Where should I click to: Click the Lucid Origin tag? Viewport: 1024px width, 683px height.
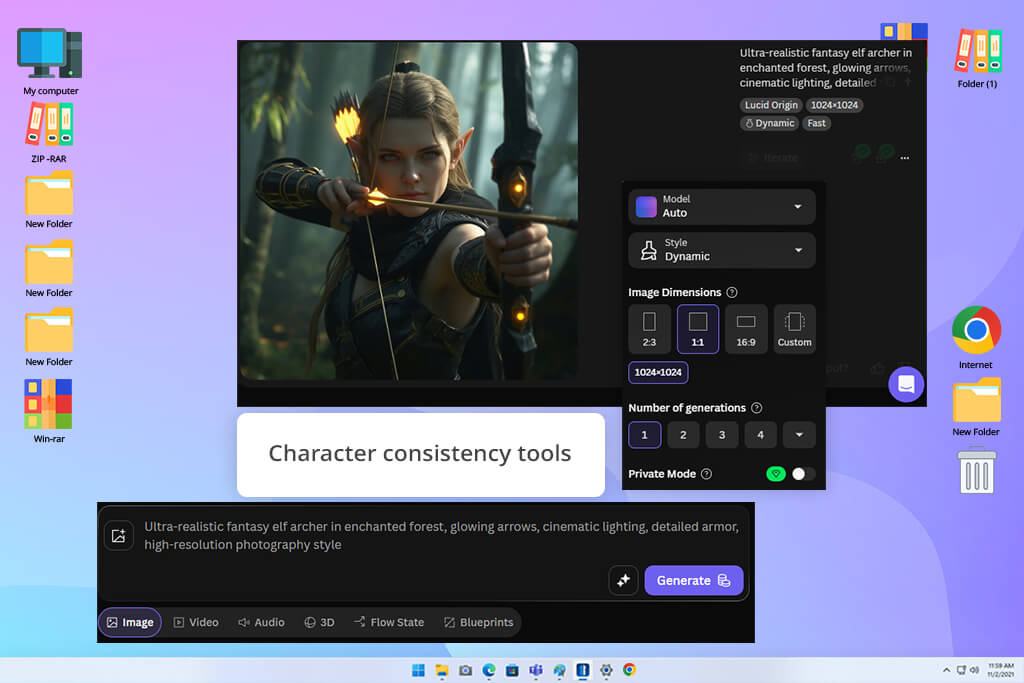(x=771, y=105)
